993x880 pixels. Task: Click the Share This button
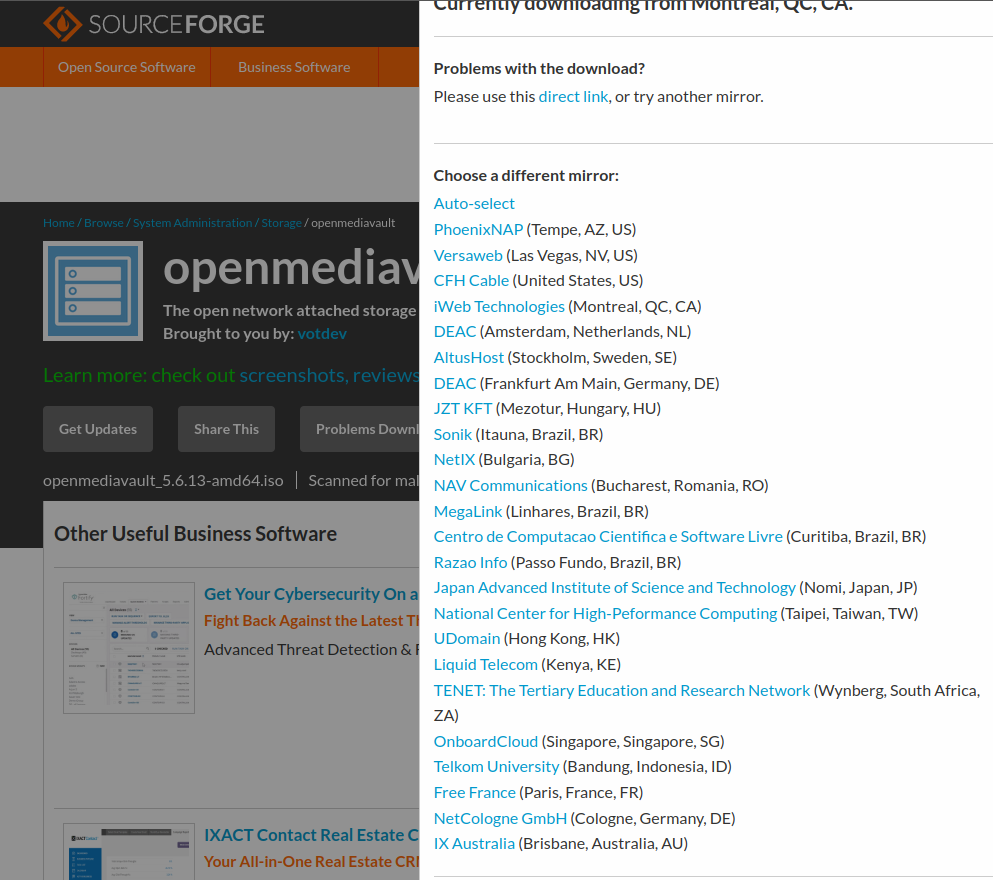(x=226, y=428)
